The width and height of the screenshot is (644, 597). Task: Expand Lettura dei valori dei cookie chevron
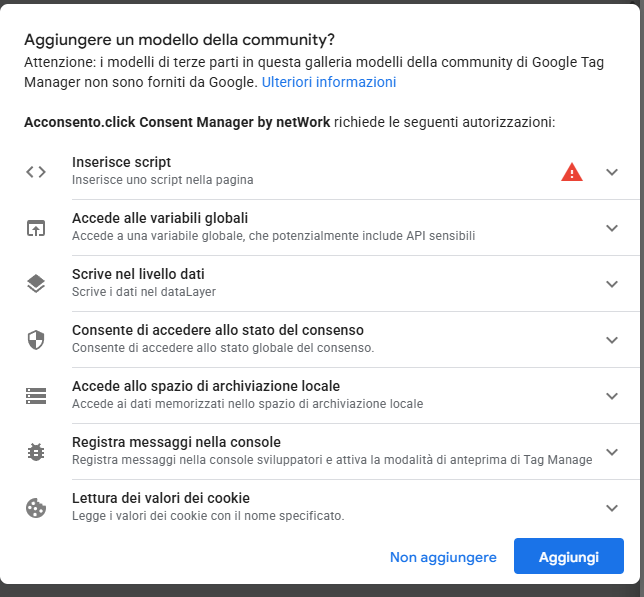(612, 508)
